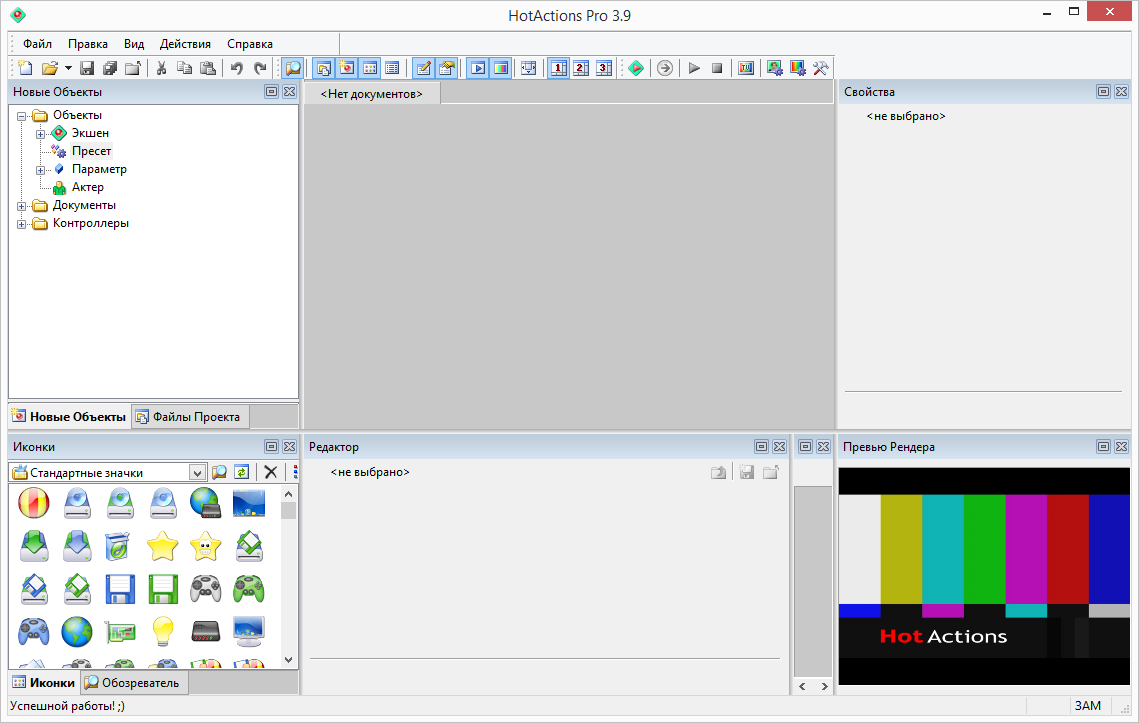The image size is (1139, 723).
Task: Select the smiling star face icon thumbnail
Action: pos(206,546)
